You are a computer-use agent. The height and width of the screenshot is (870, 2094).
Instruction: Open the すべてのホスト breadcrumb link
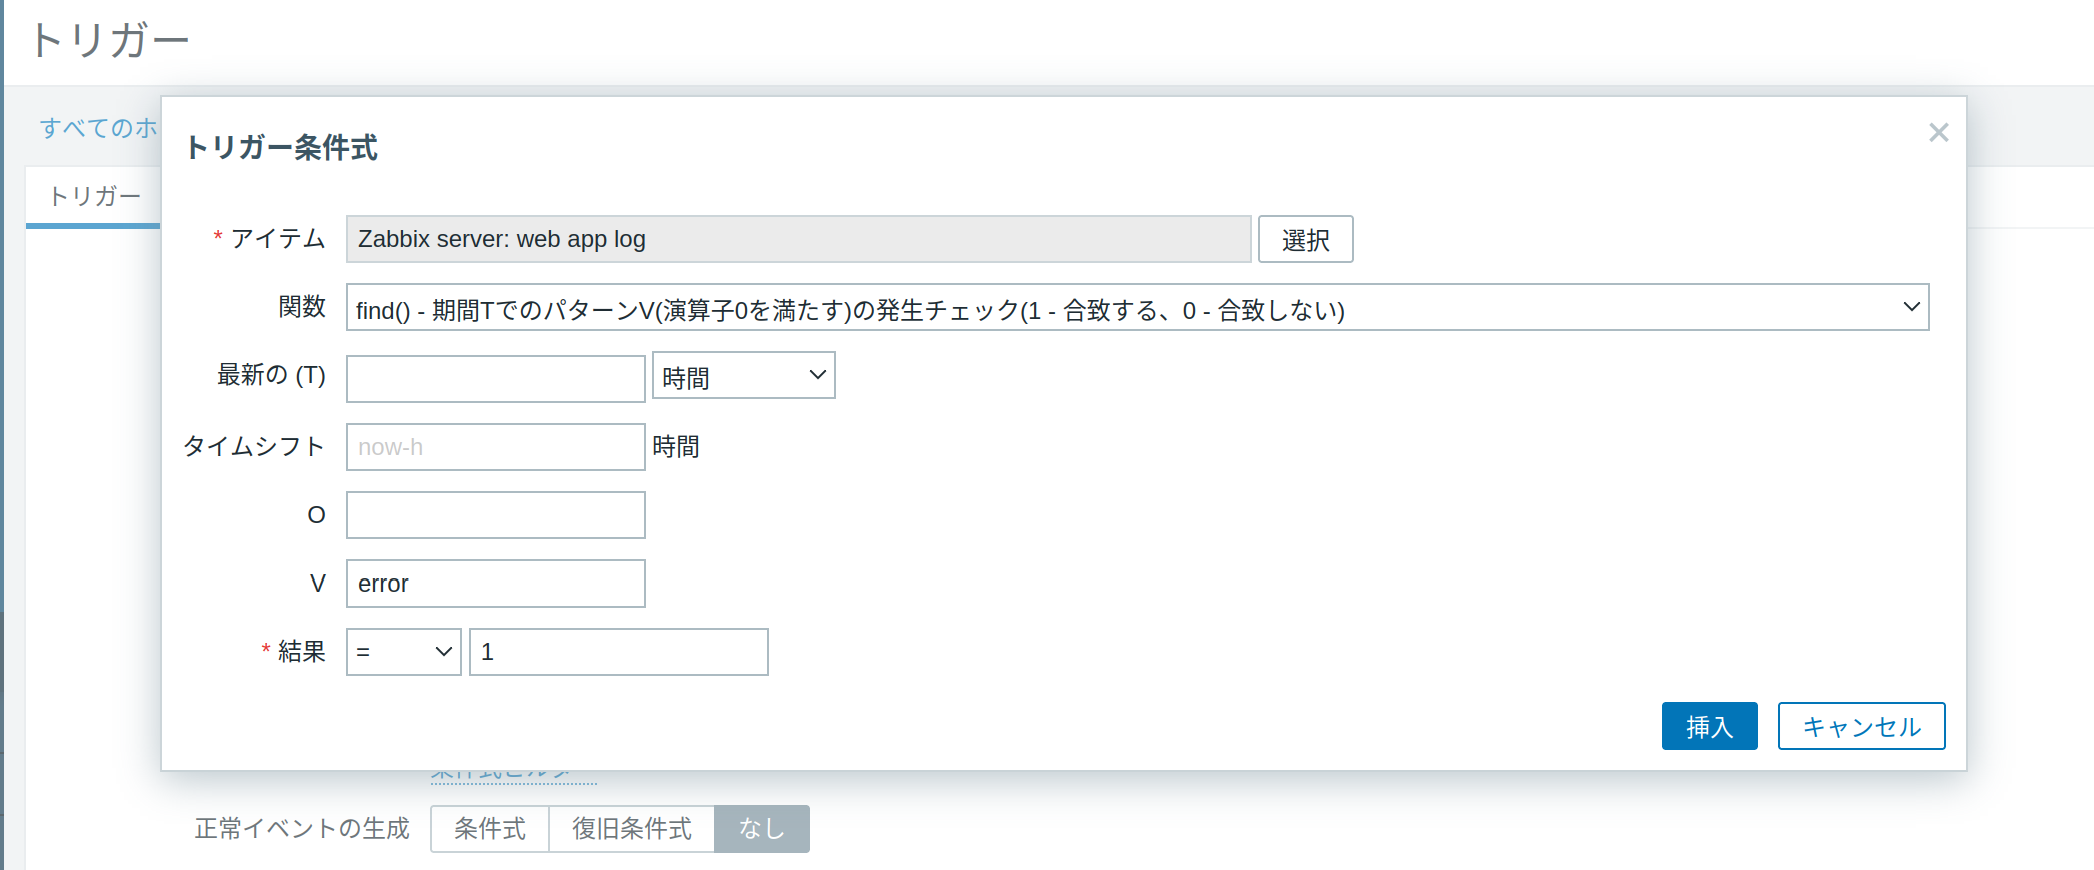click(x=98, y=128)
